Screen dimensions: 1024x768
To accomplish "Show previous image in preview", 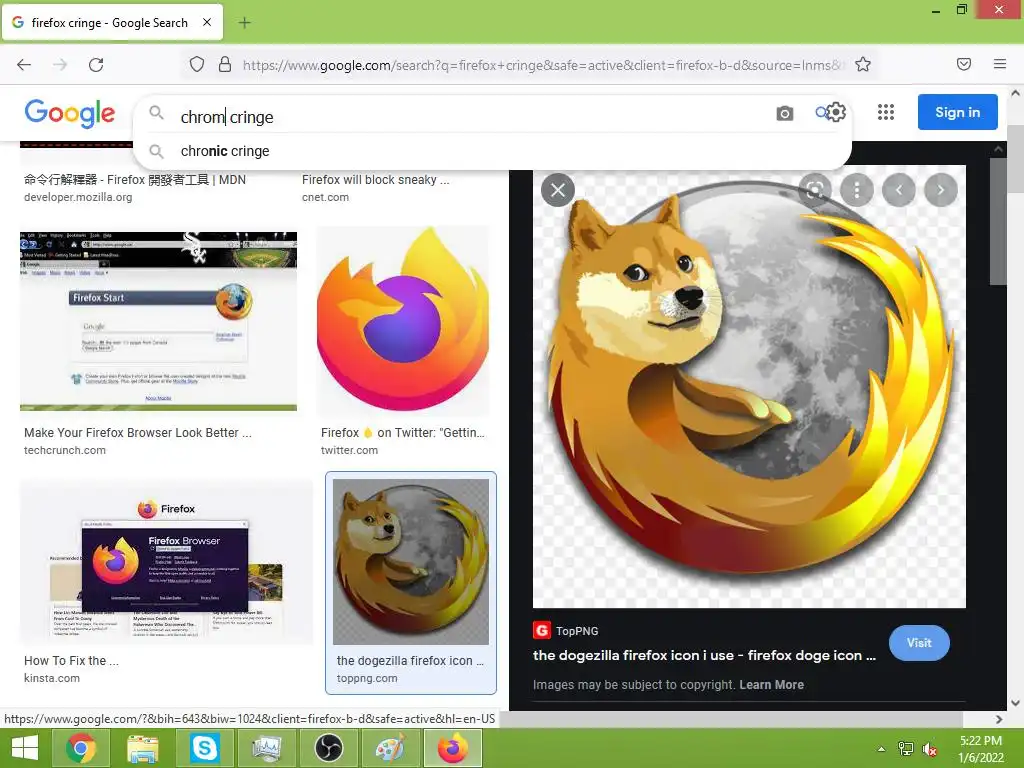I will (899, 190).
